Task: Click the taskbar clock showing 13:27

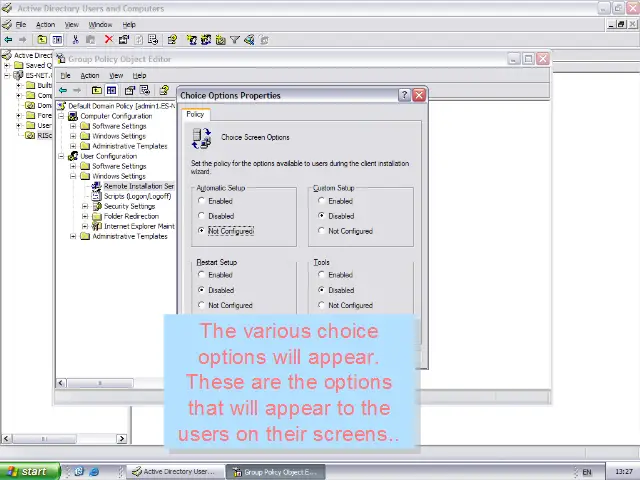Action: click(623, 472)
